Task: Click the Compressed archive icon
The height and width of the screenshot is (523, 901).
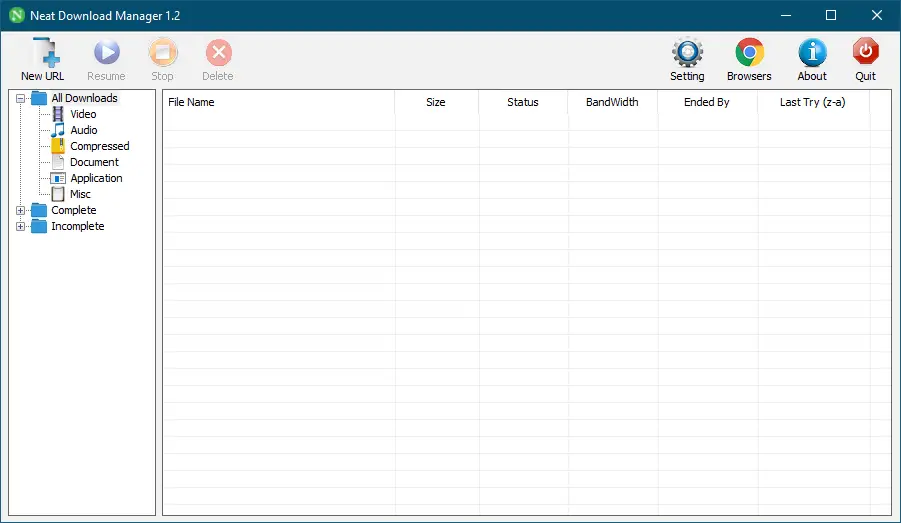Action: (58, 146)
